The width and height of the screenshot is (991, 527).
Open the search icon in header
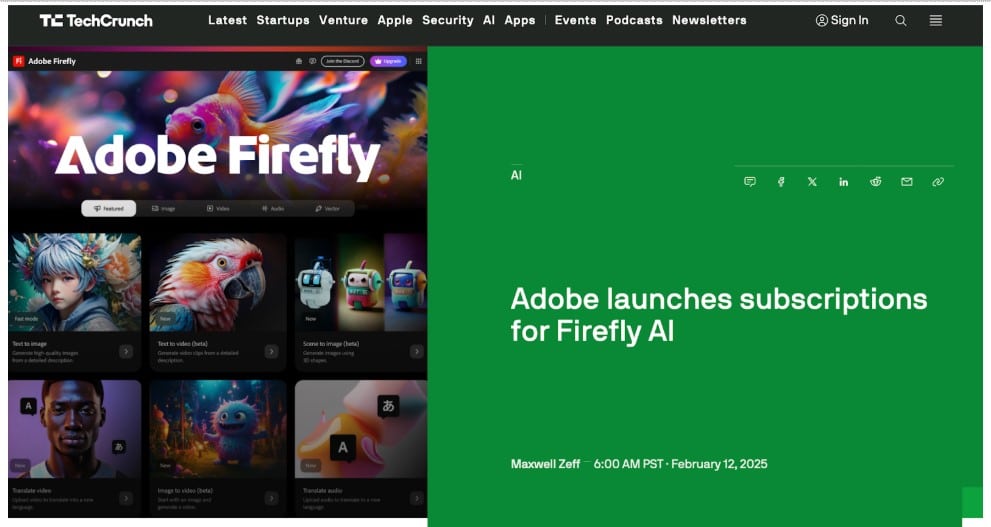tap(901, 21)
